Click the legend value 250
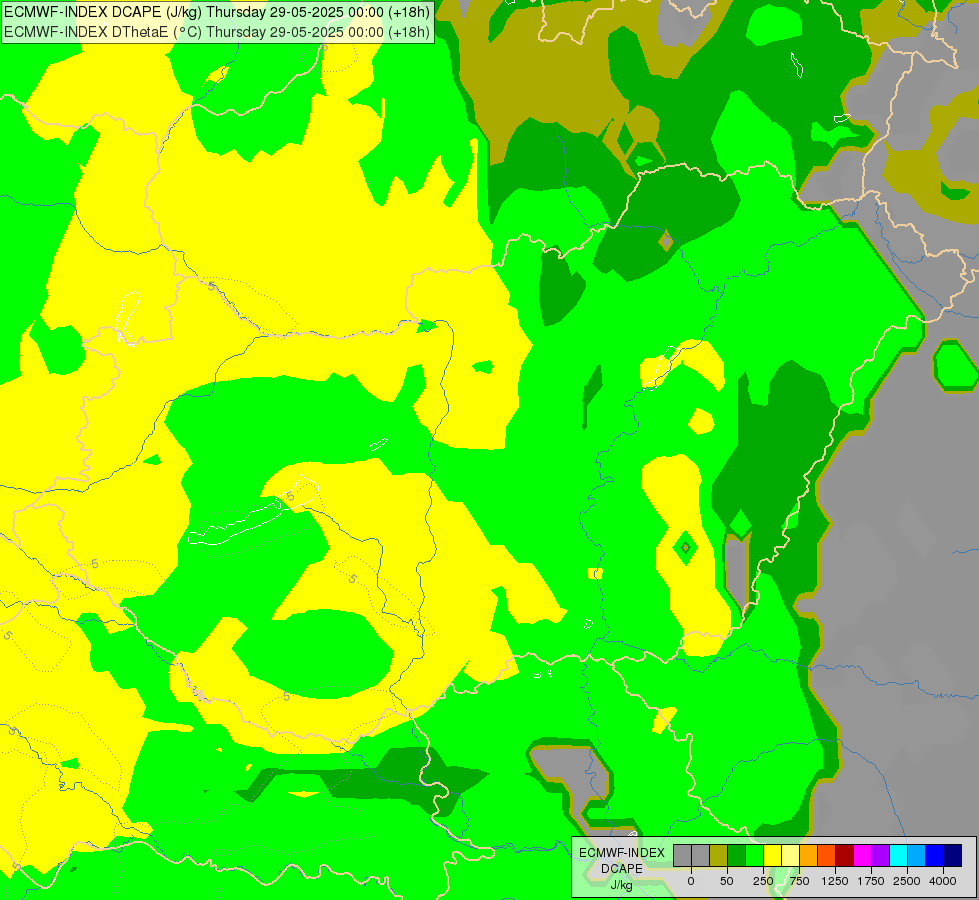This screenshot has height=900, width=979. [763, 881]
